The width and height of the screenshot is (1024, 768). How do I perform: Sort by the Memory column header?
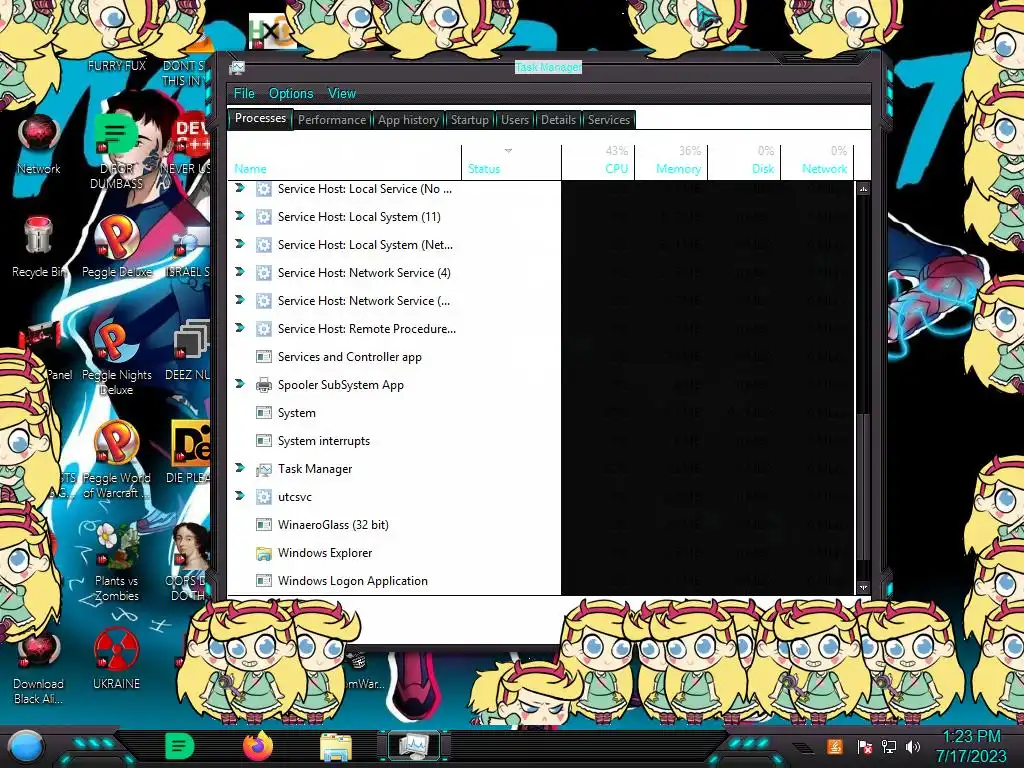click(x=671, y=163)
